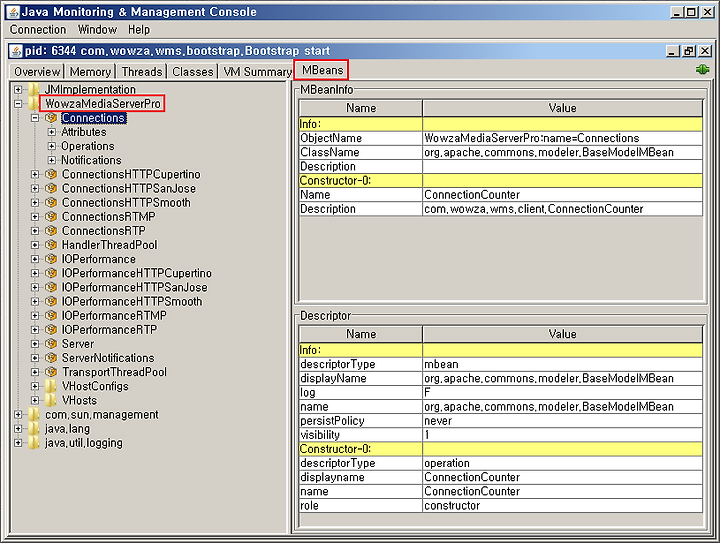720x543 pixels.
Task: Click the Java icon in inner window title
Action: tap(16, 51)
